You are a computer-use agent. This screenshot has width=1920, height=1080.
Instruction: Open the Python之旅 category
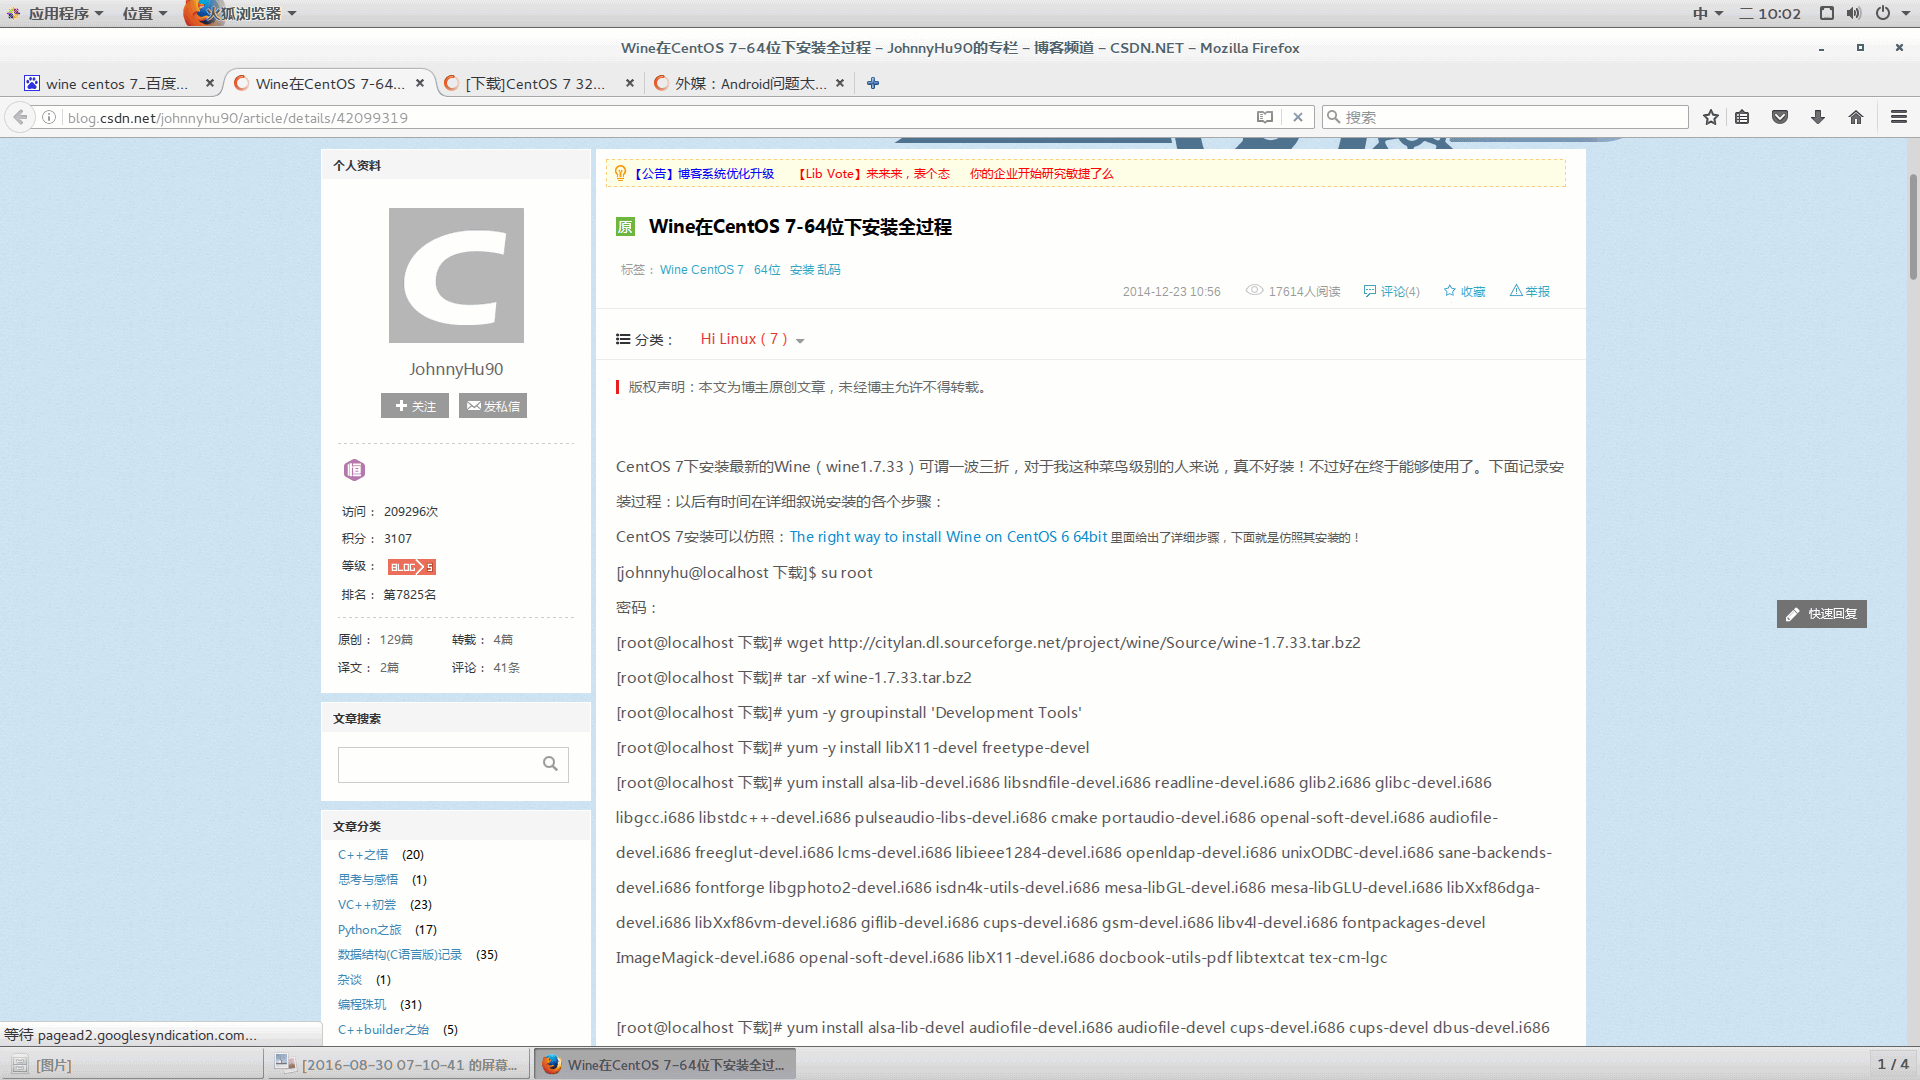369,929
